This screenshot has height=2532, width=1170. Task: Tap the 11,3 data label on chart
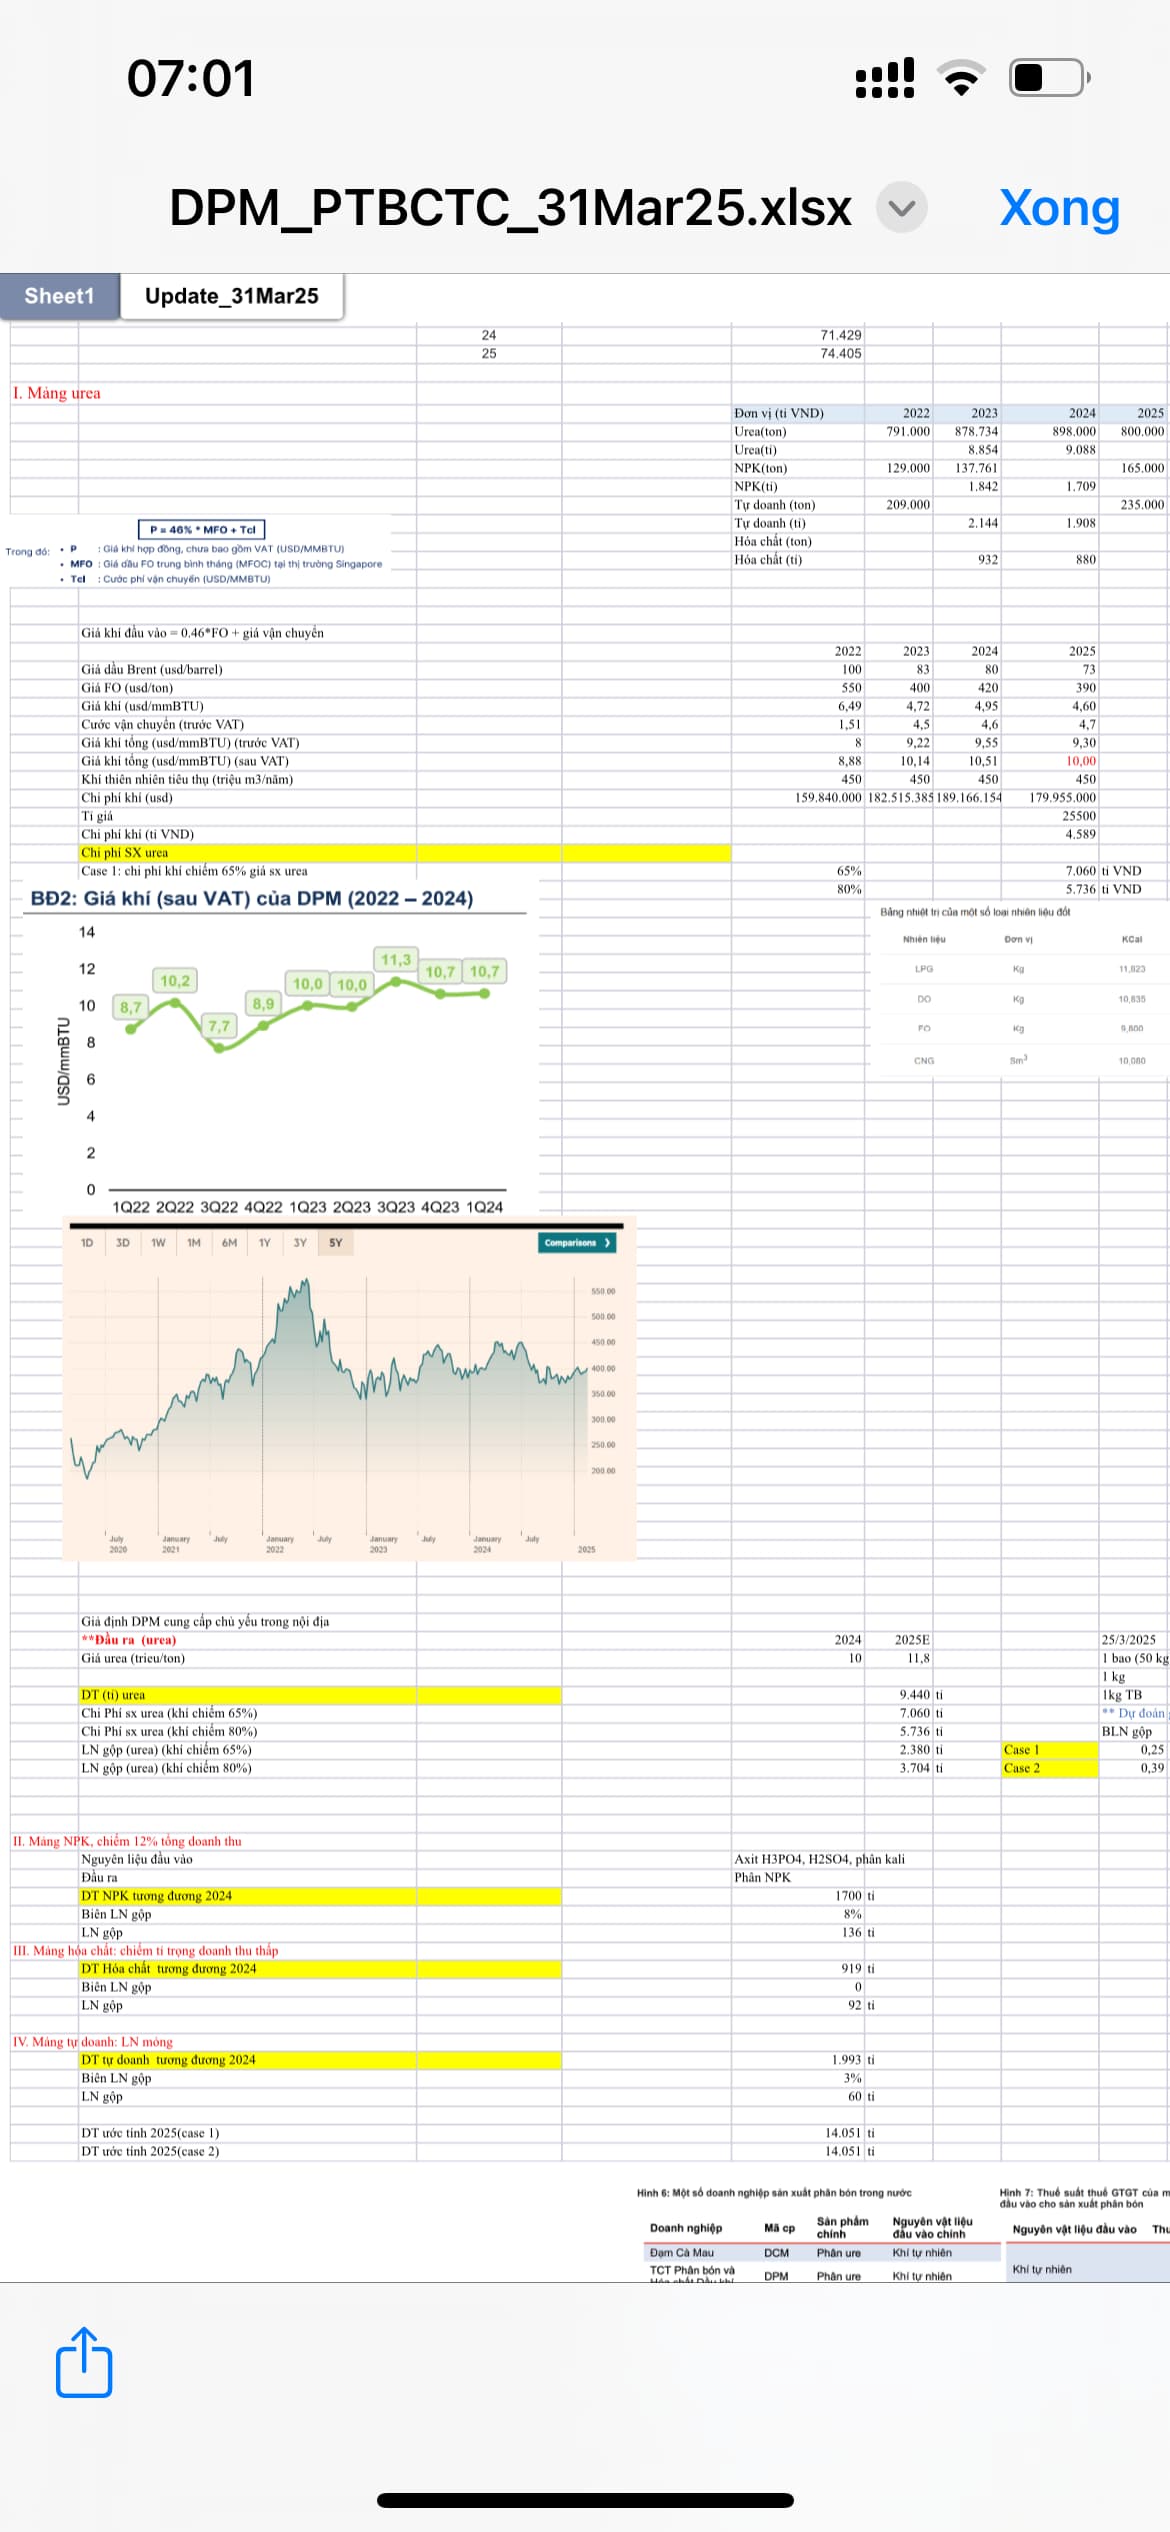point(396,960)
